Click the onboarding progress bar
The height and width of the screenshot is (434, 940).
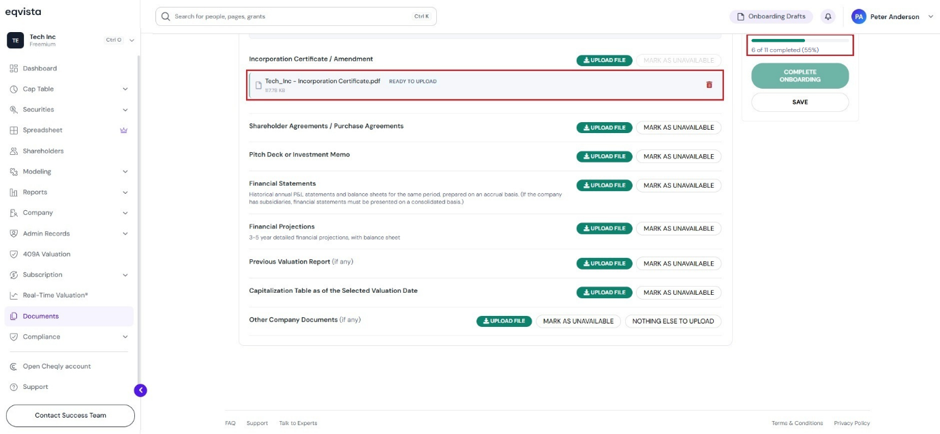tap(800, 40)
